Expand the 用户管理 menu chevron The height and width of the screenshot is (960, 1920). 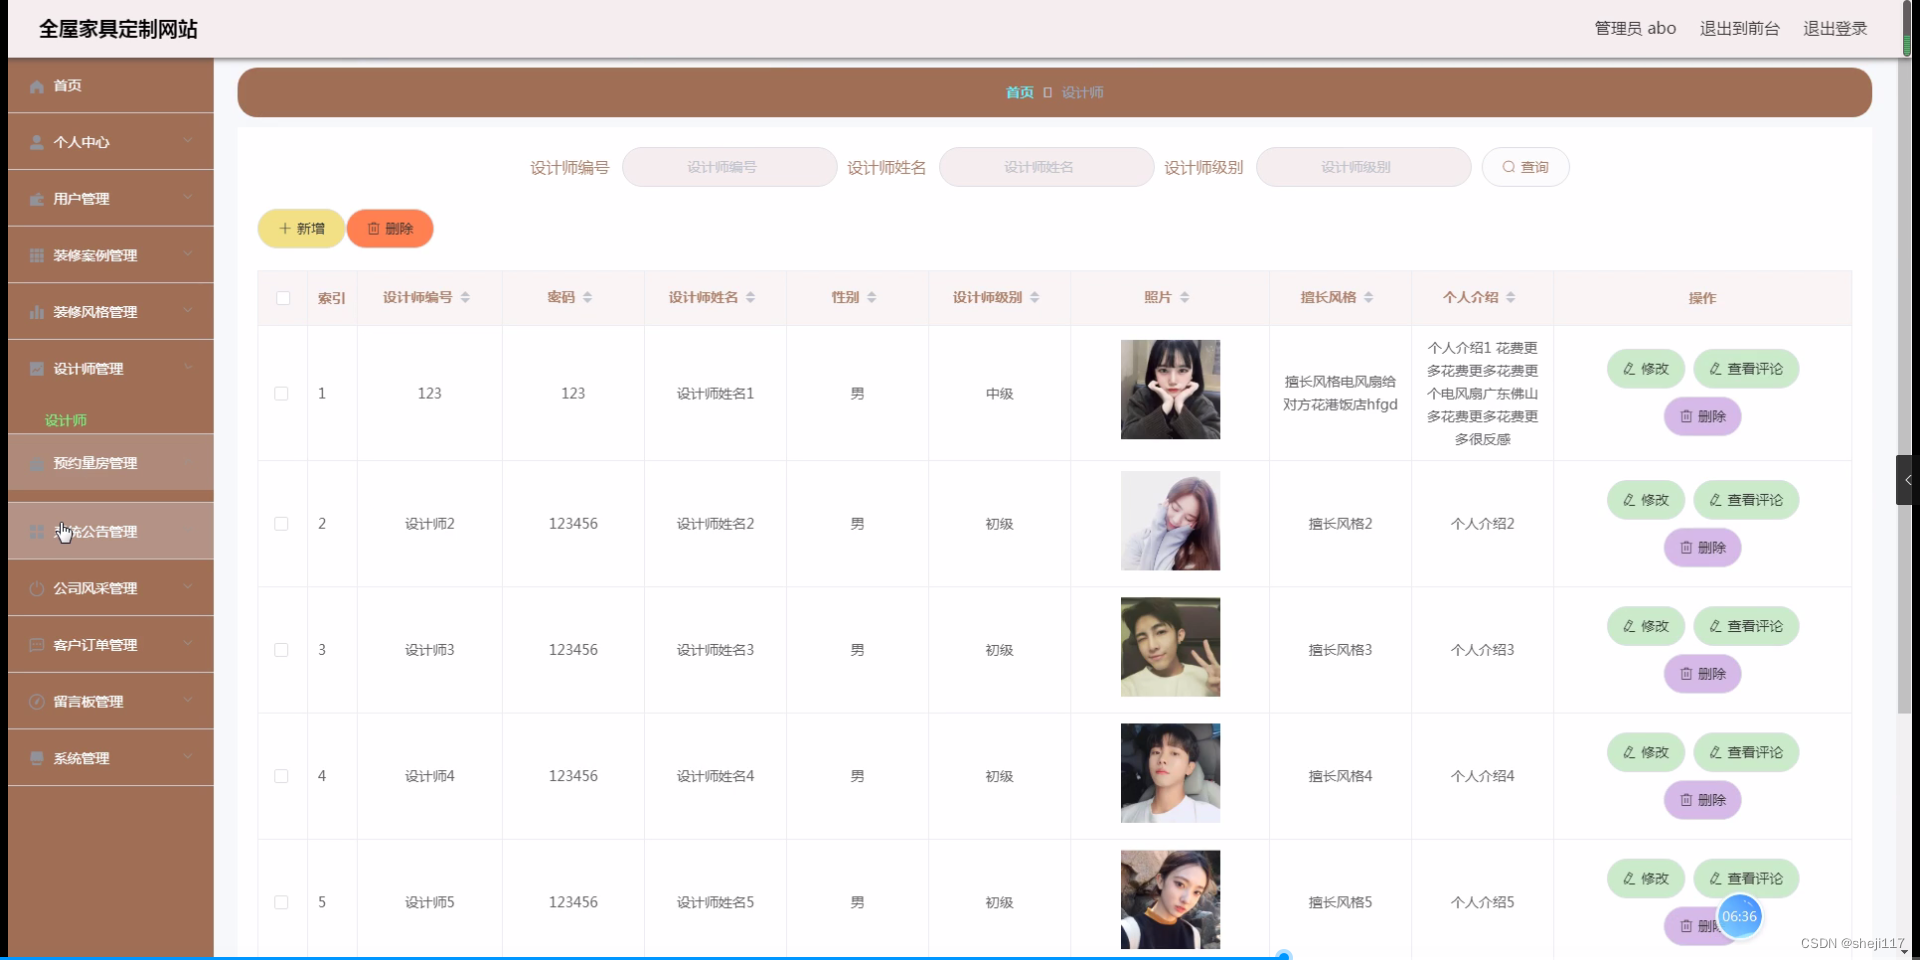pyautogui.click(x=188, y=197)
